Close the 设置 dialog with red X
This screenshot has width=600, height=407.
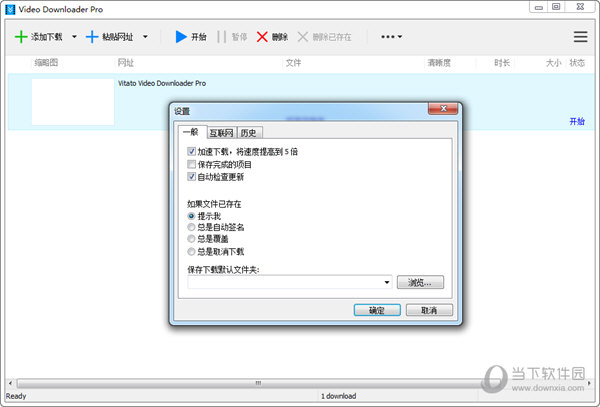coord(443,109)
